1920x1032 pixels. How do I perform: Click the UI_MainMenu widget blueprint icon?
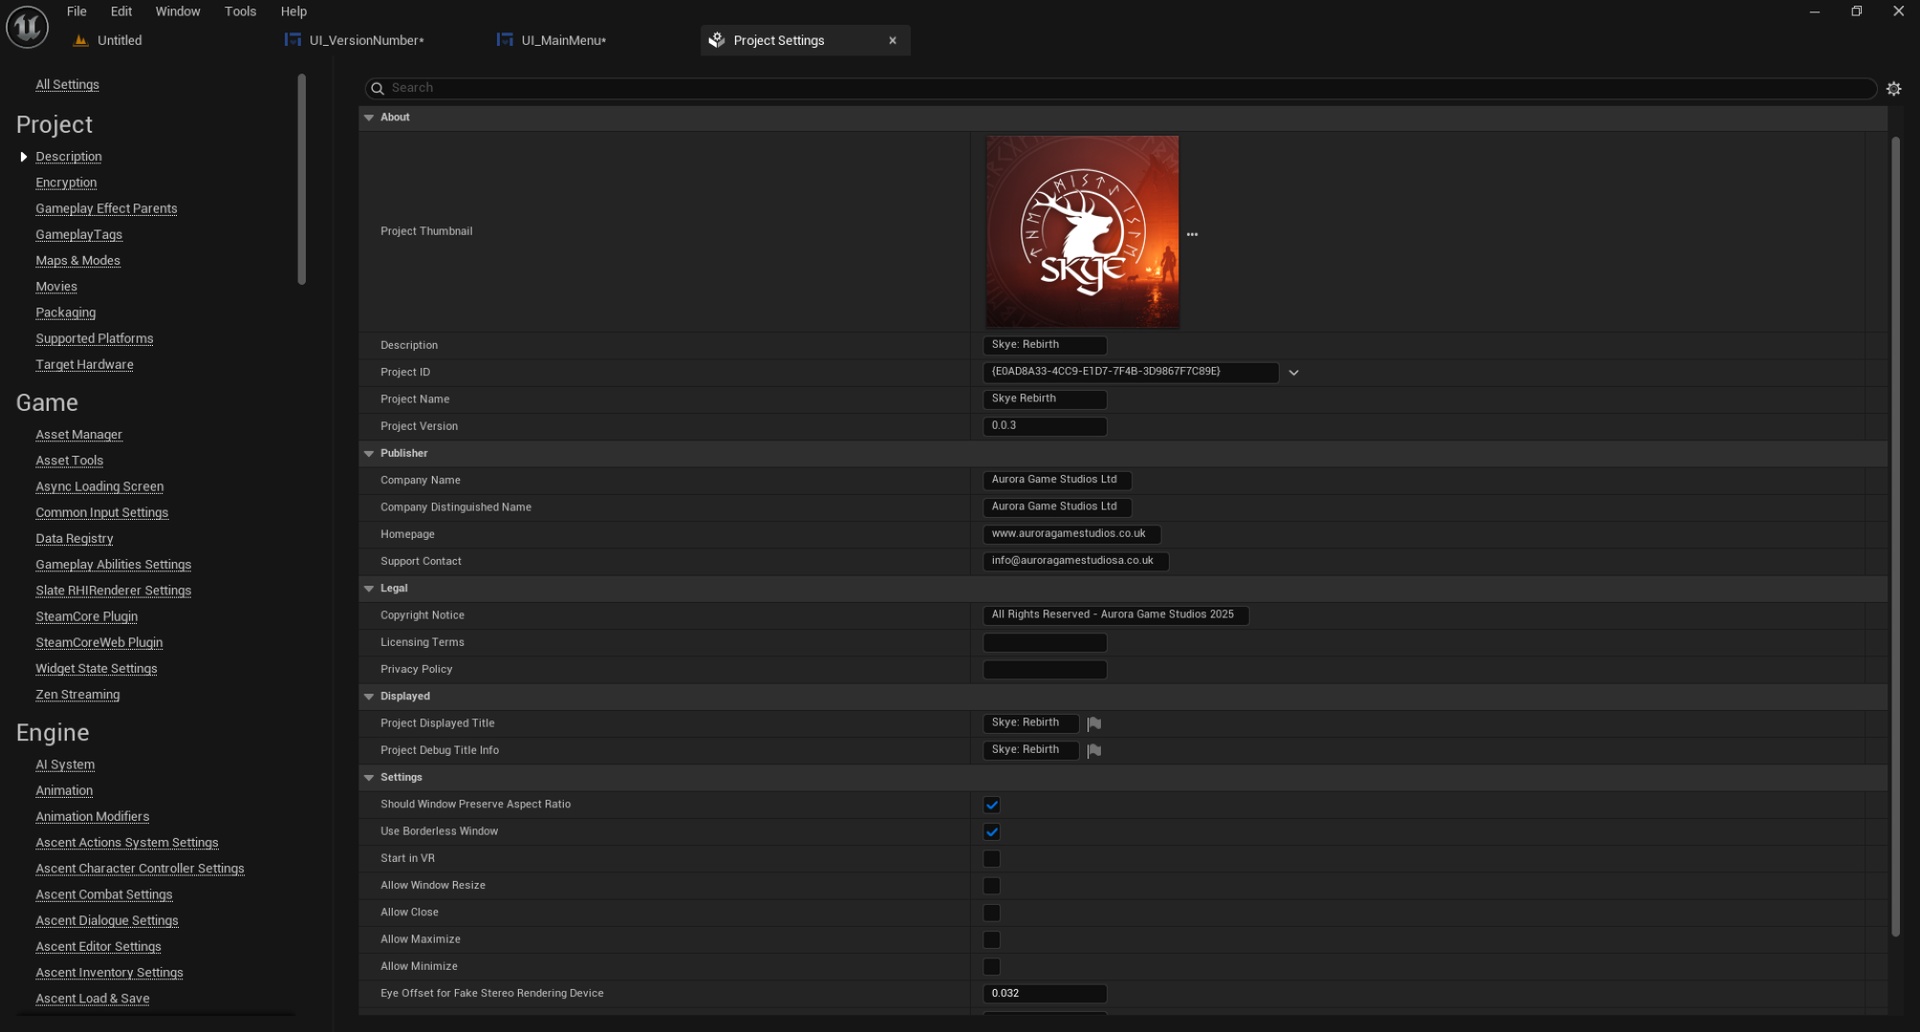(x=504, y=40)
